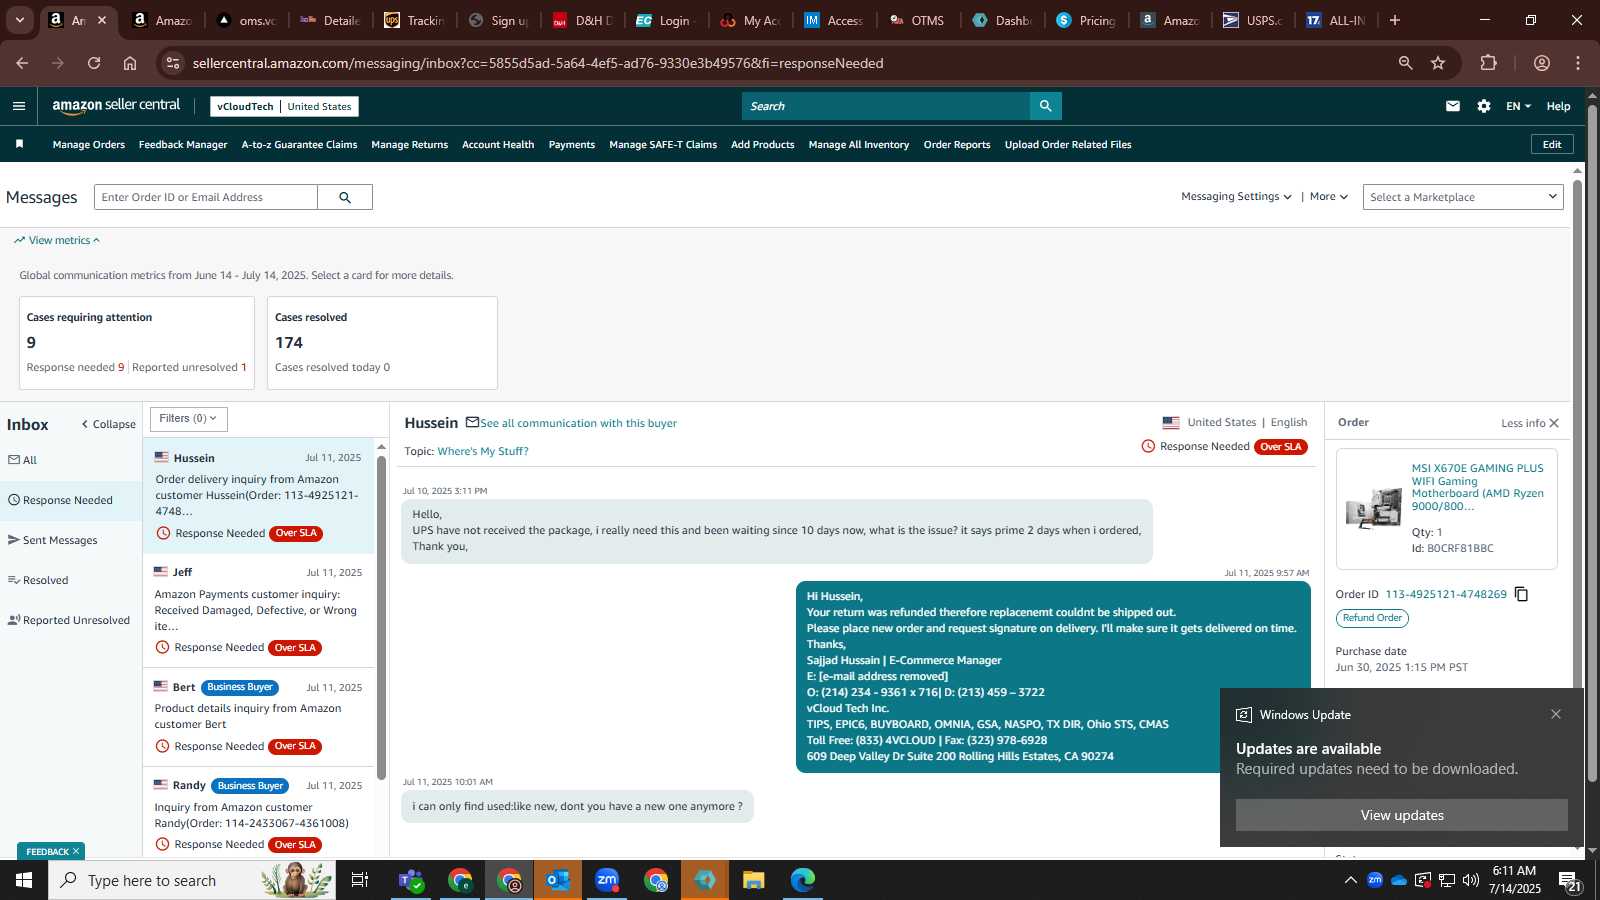Screen dimensions: 1600x900
Task: Open Randy's inquiry message
Action: click(259, 814)
